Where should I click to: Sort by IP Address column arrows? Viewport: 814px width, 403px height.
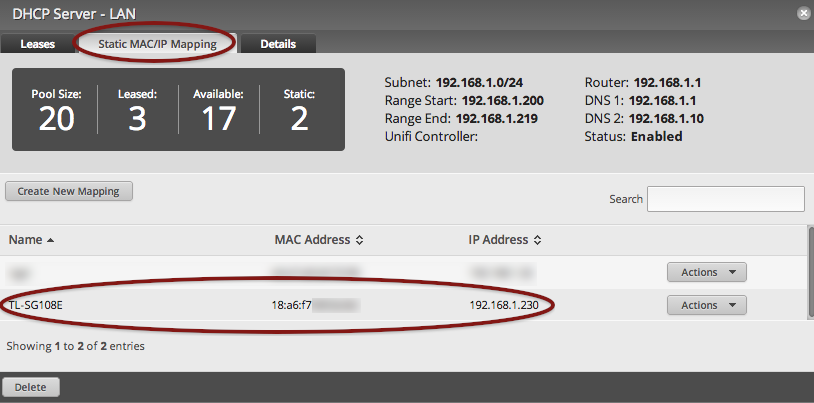pyautogui.click(x=537, y=240)
